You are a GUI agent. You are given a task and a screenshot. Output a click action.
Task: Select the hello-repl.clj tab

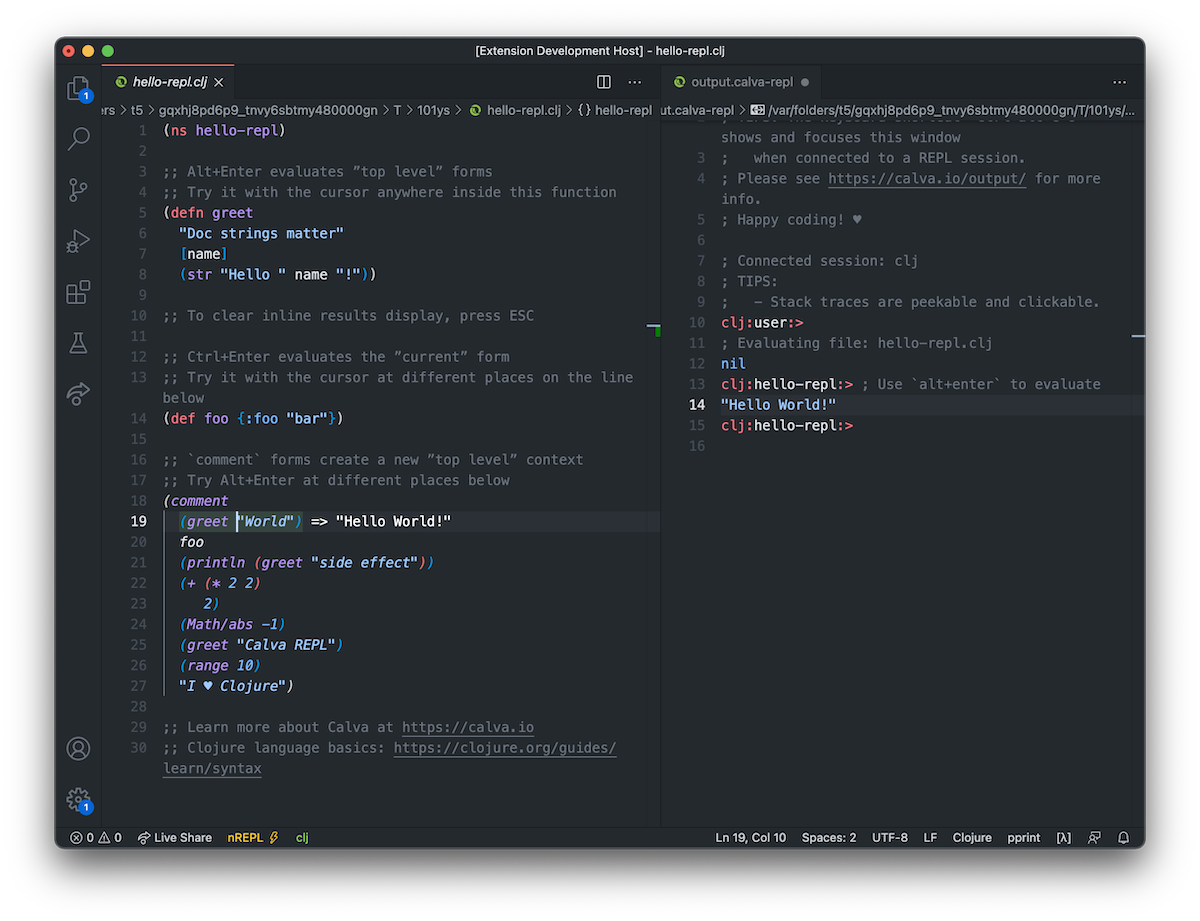click(168, 82)
